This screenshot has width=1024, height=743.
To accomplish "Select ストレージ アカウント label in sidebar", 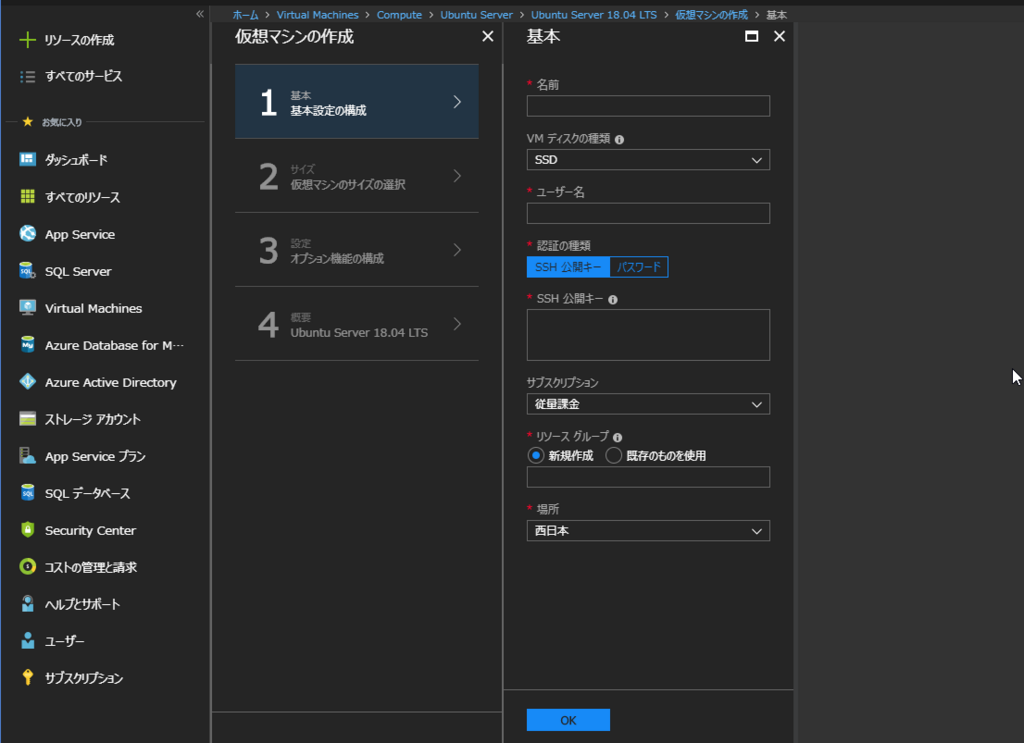I will [92, 419].
